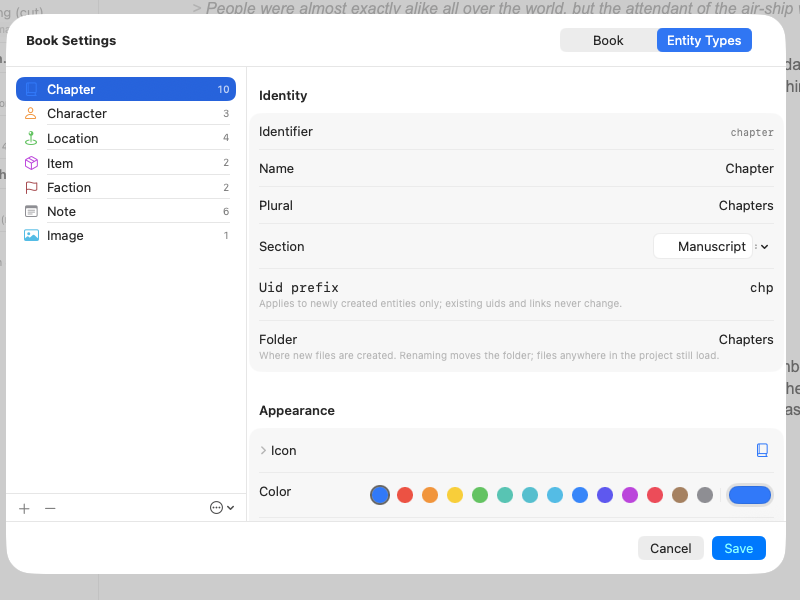Select the Note entity type row
This screenshot has height=600, width=800.
126,211
